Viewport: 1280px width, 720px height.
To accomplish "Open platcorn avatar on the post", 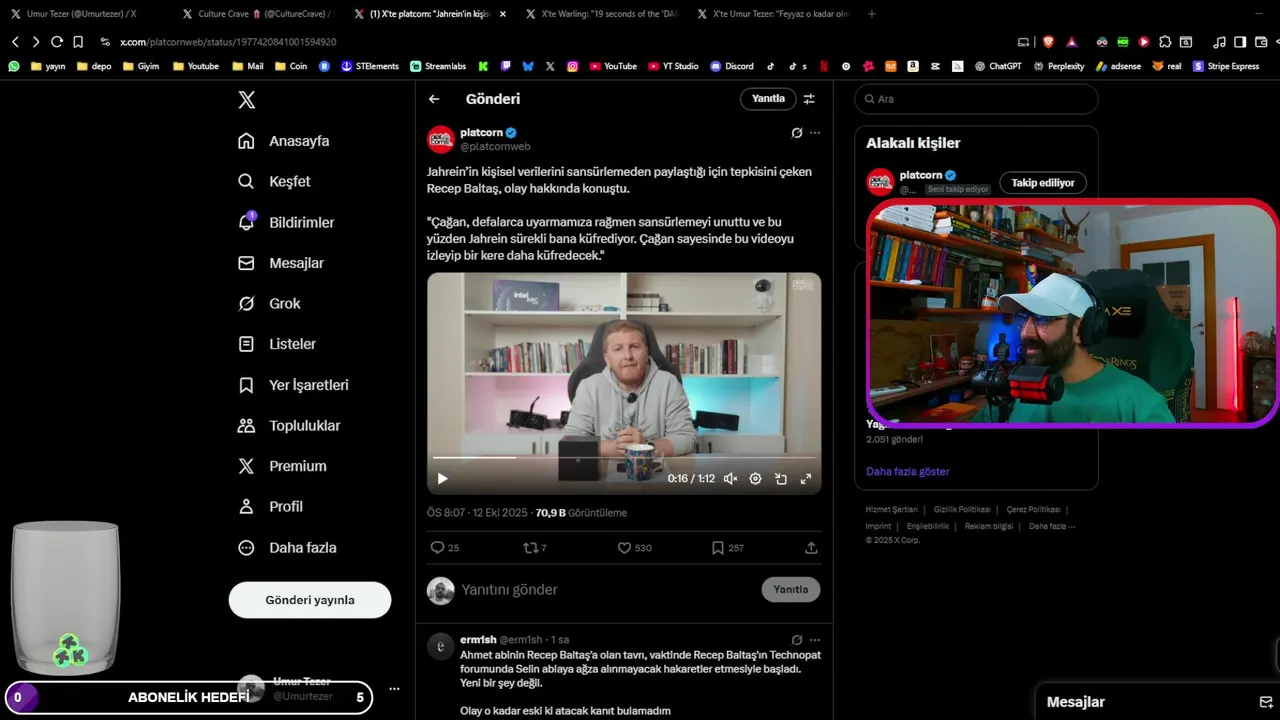I will tap(441, 139).
